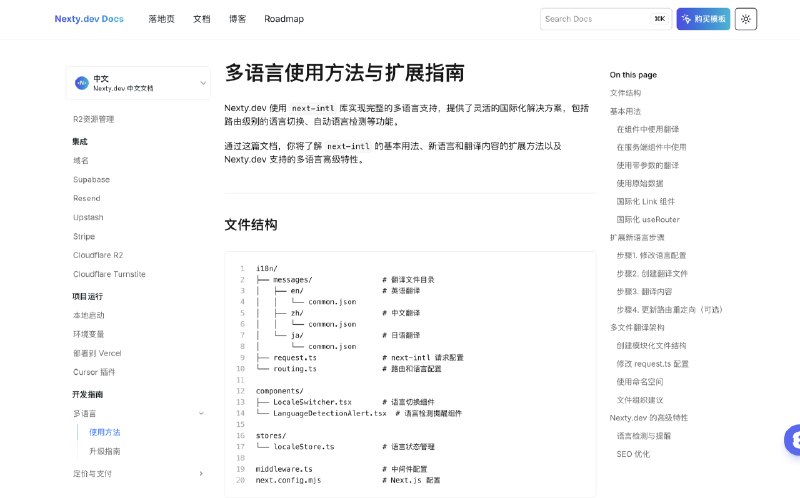Image resolution: width=800 pixels, height=498 pixels.
Task: Jump to 多文件翻译架构 outline link
Action: pyautogui.click(x=637, y=327)
